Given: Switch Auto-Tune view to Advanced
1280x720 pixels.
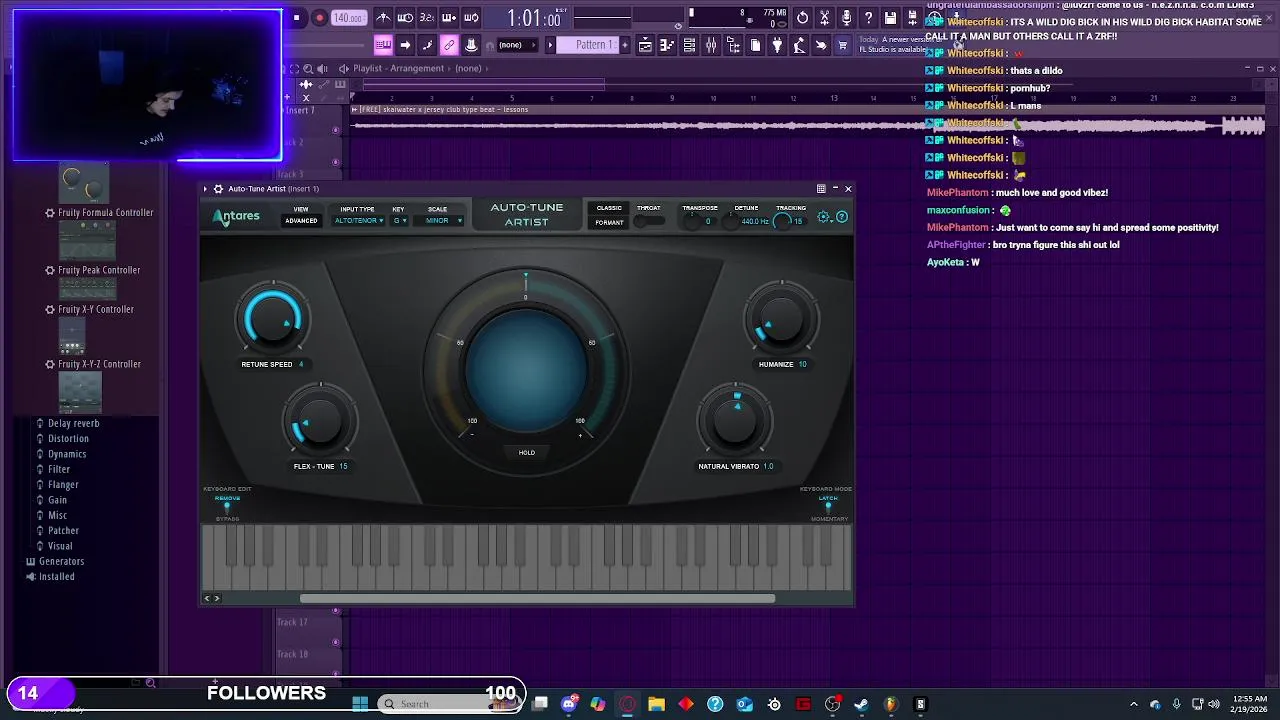Looking at the screenshot, I should [x=301, y=221].
